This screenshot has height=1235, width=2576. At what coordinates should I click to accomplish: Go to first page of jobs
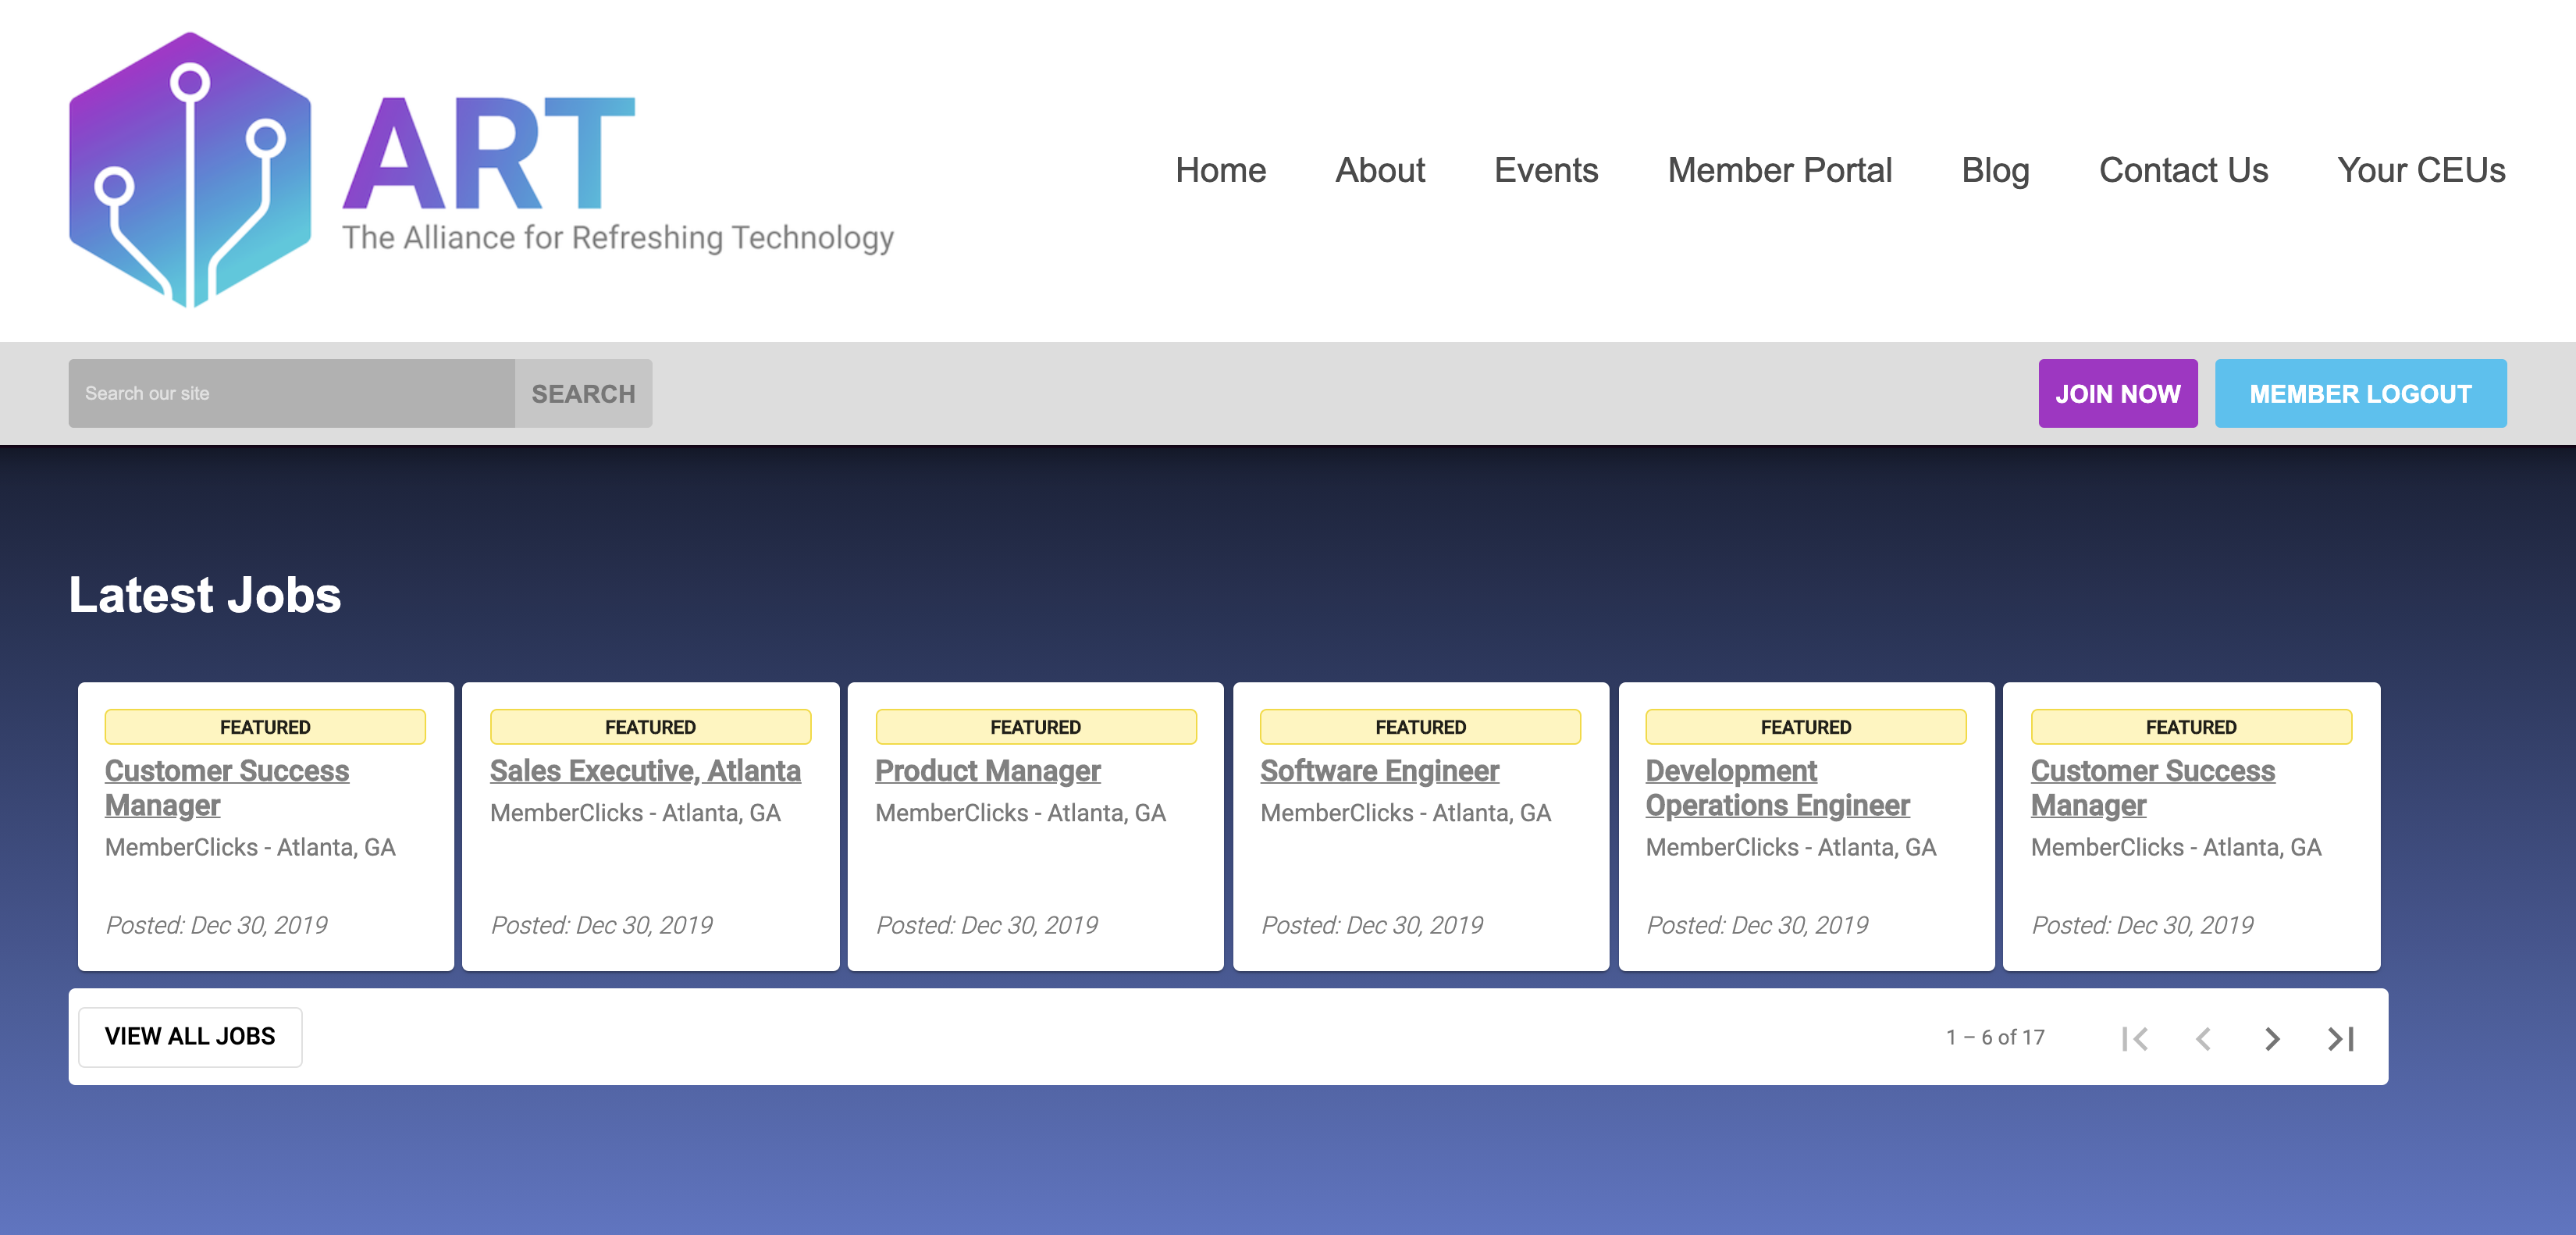pyautogui.click(x=2135, y=1038)
